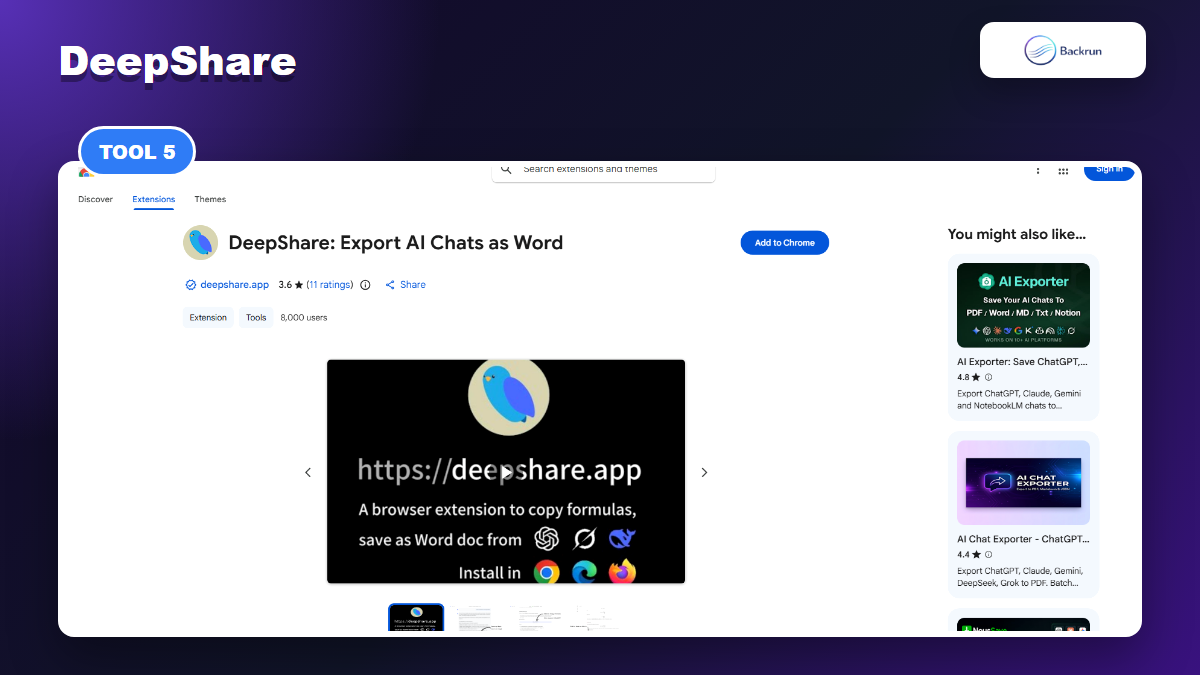Click the 'You might also like...' heading

(1017, 235)
